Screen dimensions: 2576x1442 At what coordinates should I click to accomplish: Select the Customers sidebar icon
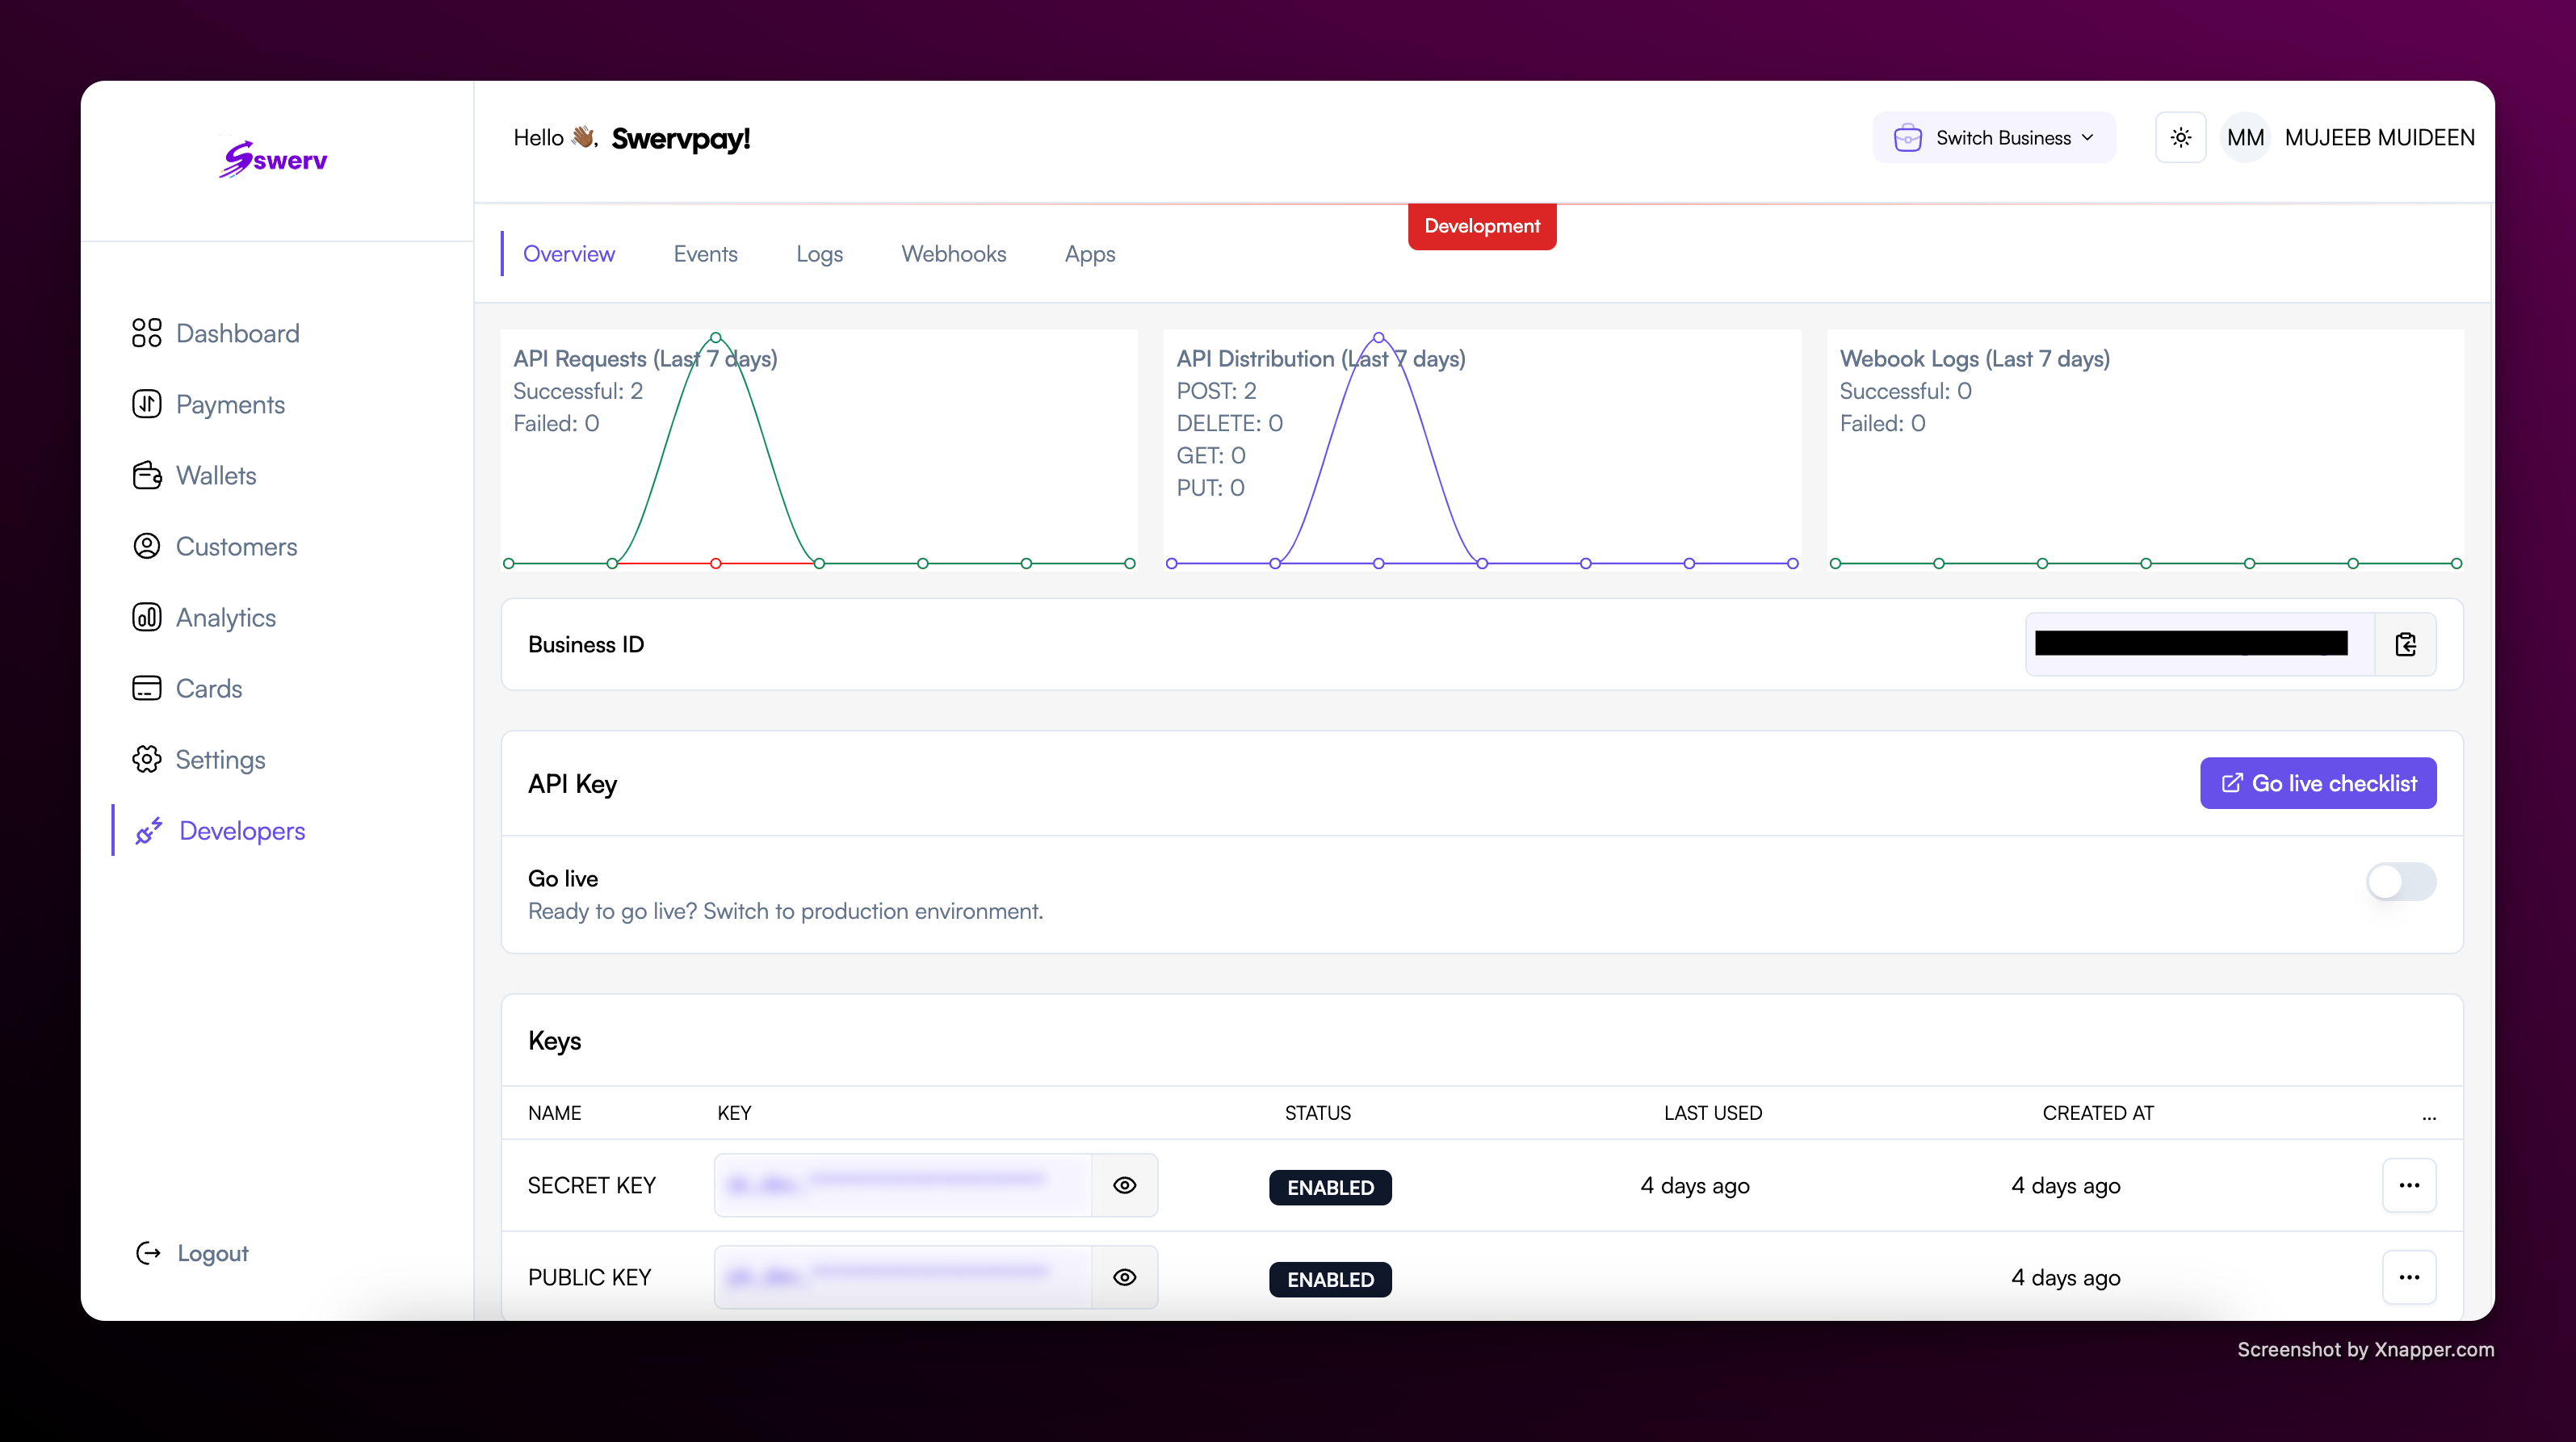147,546
